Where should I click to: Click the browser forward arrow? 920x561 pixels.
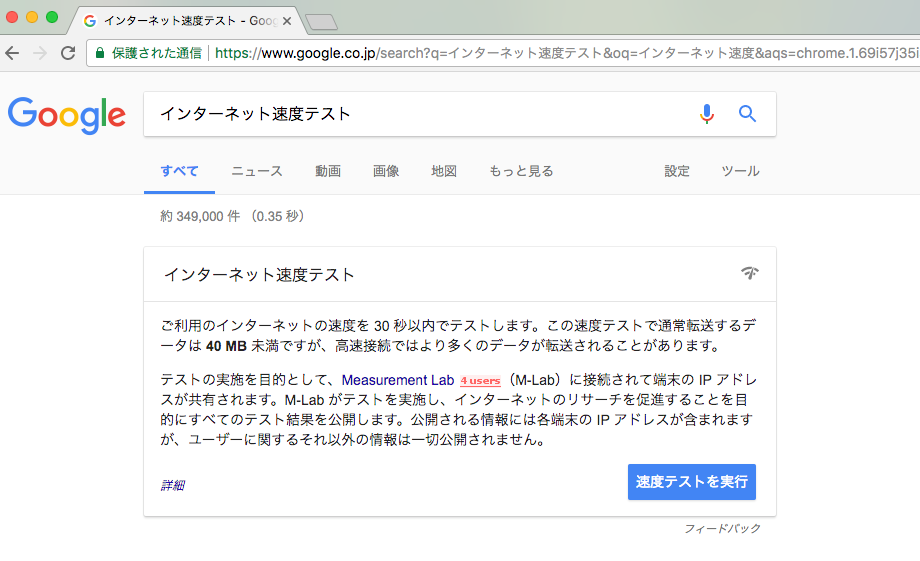[40, 53]
